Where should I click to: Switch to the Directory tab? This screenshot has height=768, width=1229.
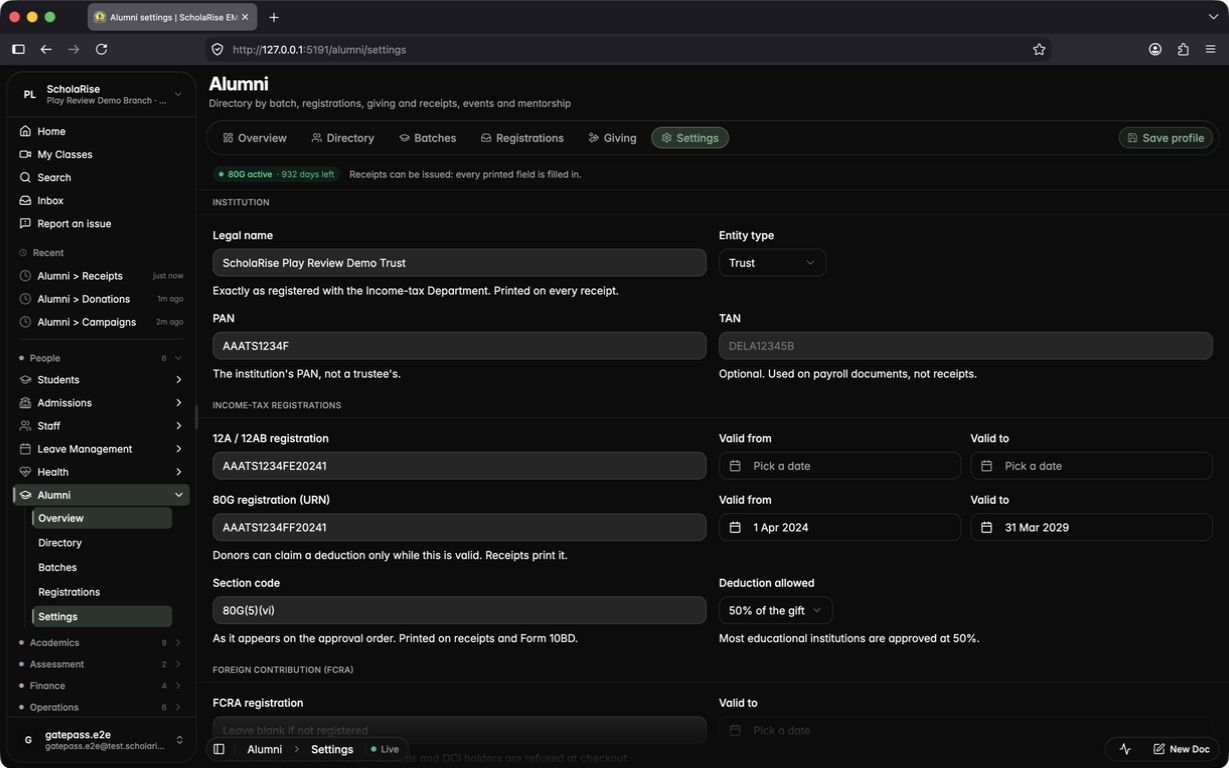[x=342, y=138]
